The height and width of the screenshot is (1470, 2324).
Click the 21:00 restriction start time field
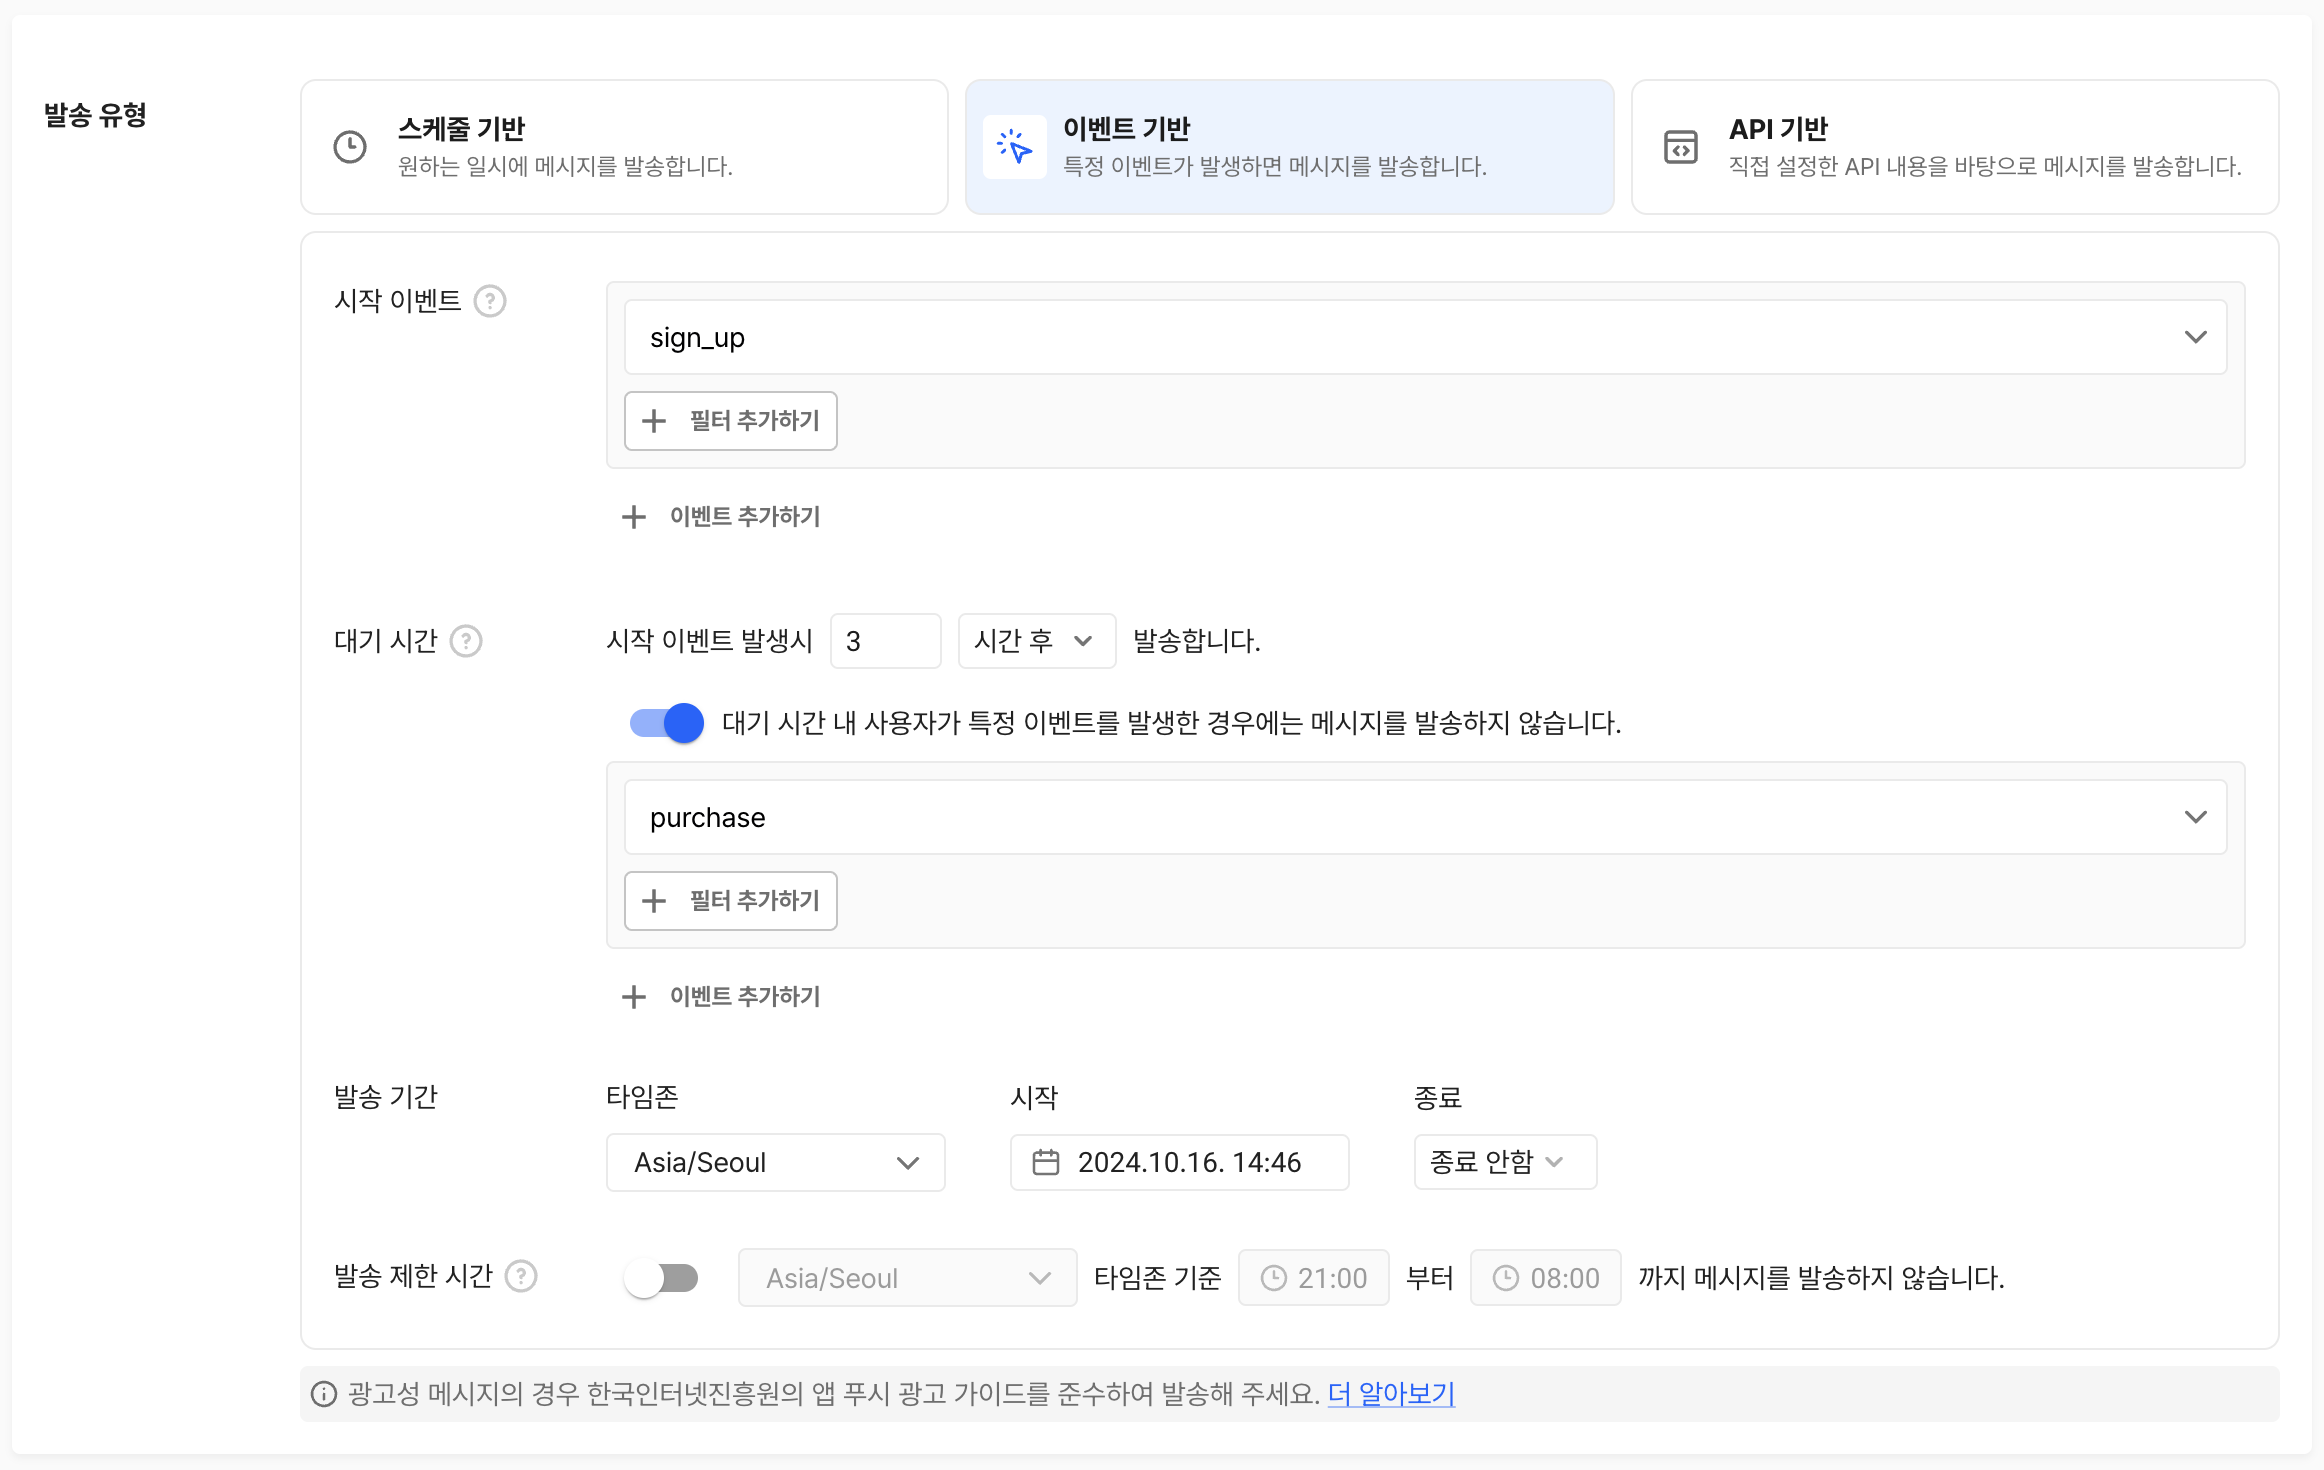tap(1314, 1278)
